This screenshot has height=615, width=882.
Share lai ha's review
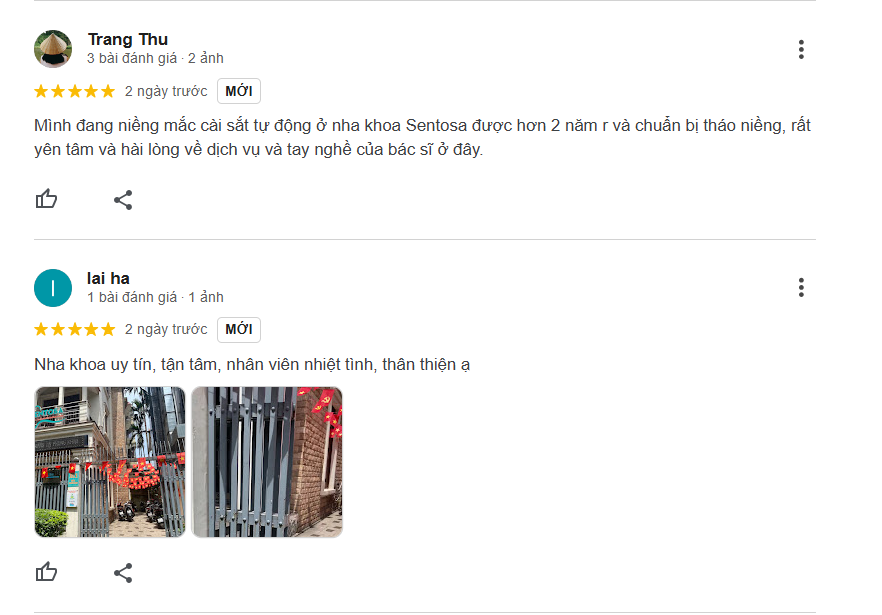click(123, 573)
